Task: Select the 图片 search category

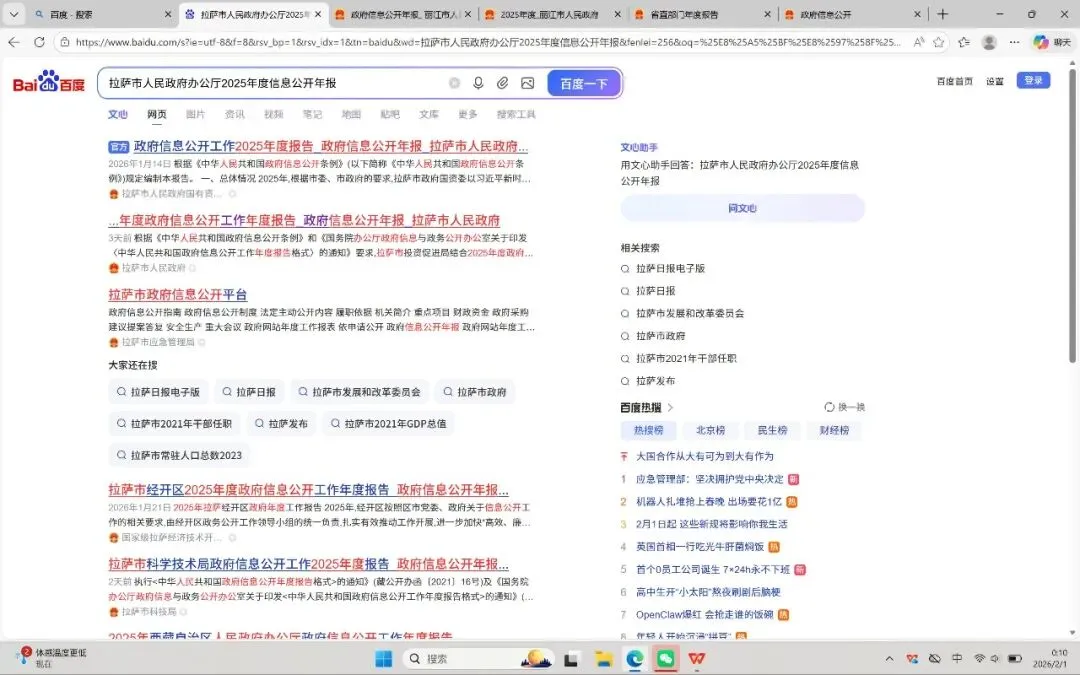Action: (x=196, y=114)
